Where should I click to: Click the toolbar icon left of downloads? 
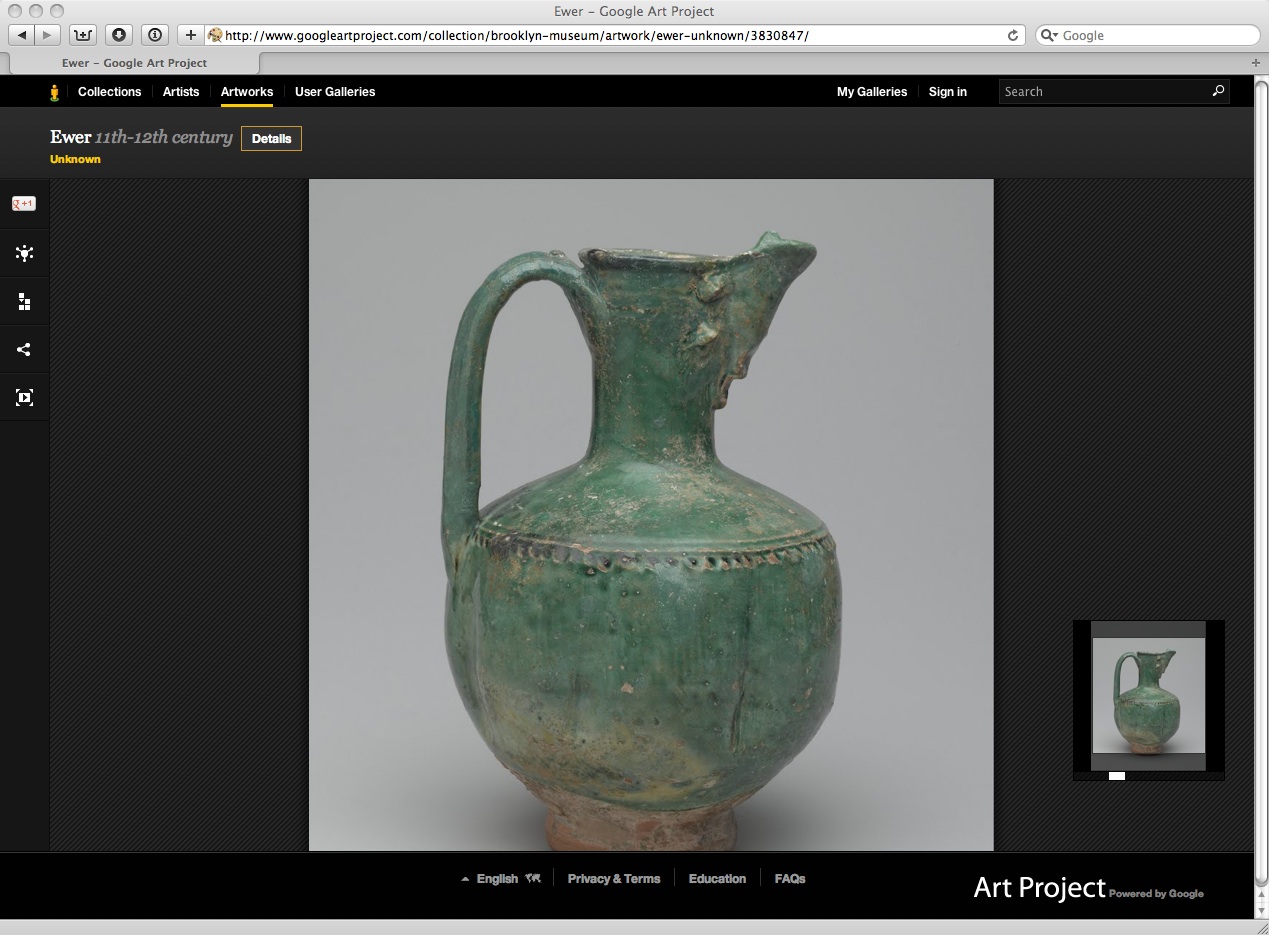[83, 35]
